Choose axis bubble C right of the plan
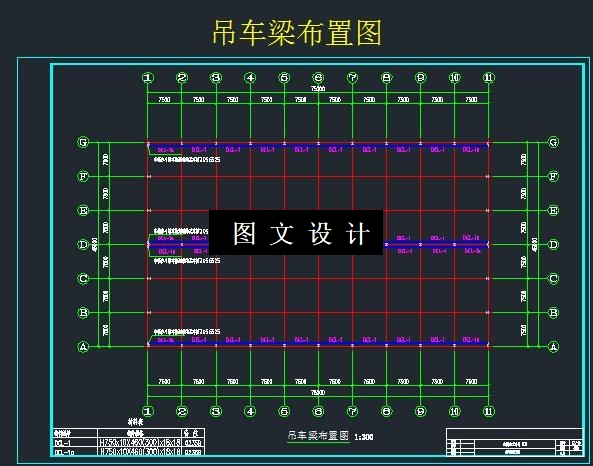This screenshot has width=593, height=466. (x=553, y=279)
